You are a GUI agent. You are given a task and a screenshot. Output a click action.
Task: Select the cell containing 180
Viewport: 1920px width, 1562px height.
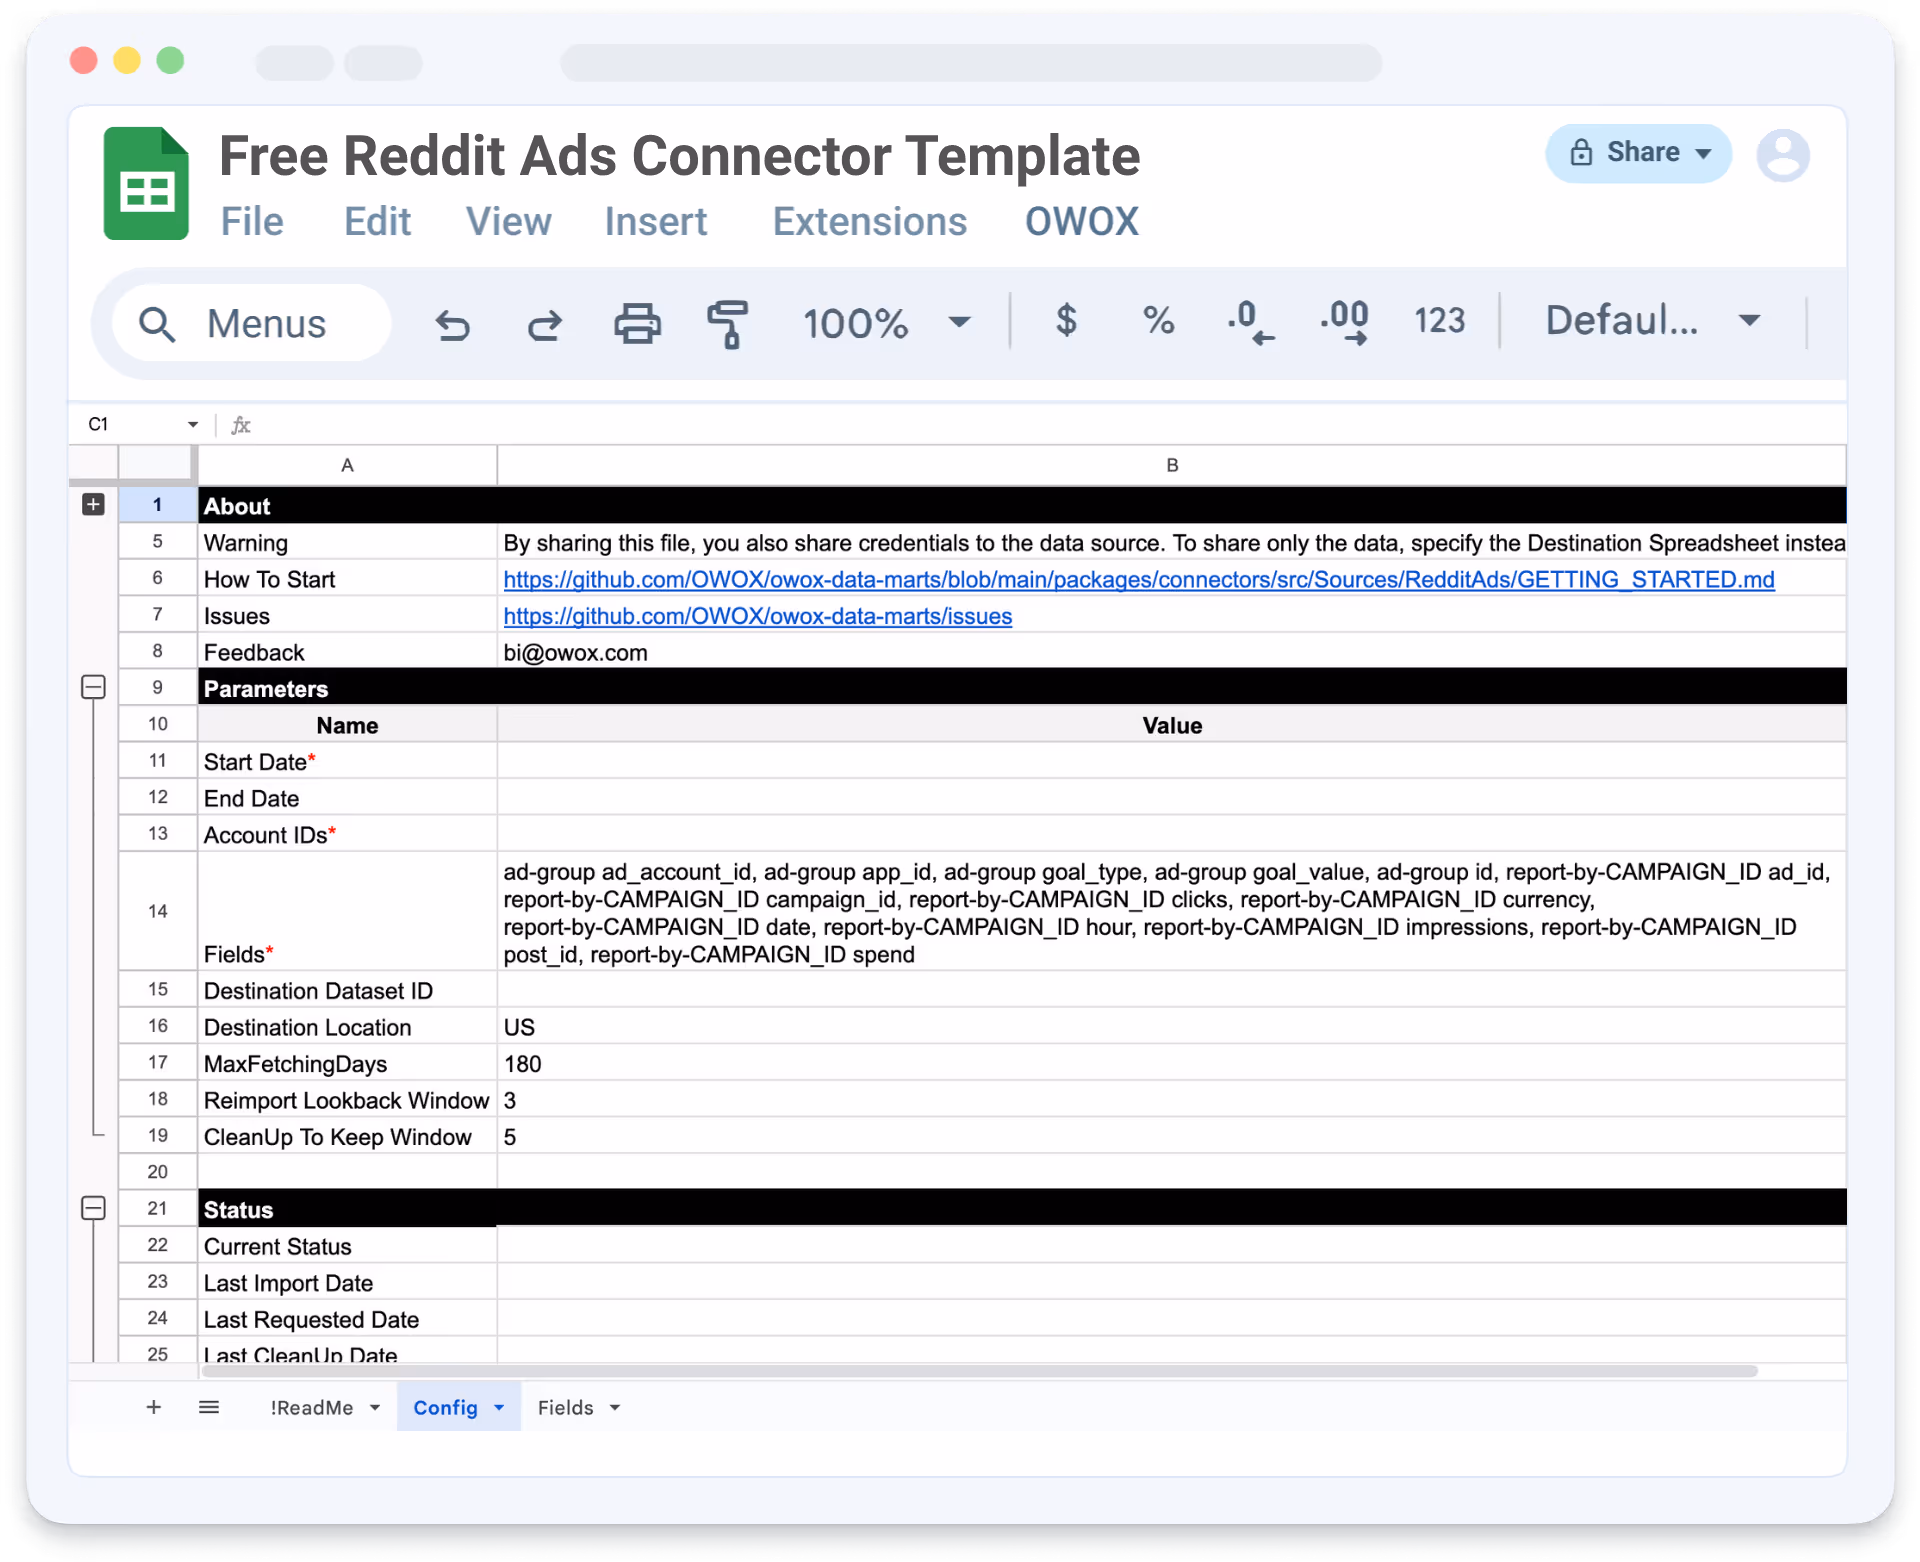(x=1172, y=1063)
